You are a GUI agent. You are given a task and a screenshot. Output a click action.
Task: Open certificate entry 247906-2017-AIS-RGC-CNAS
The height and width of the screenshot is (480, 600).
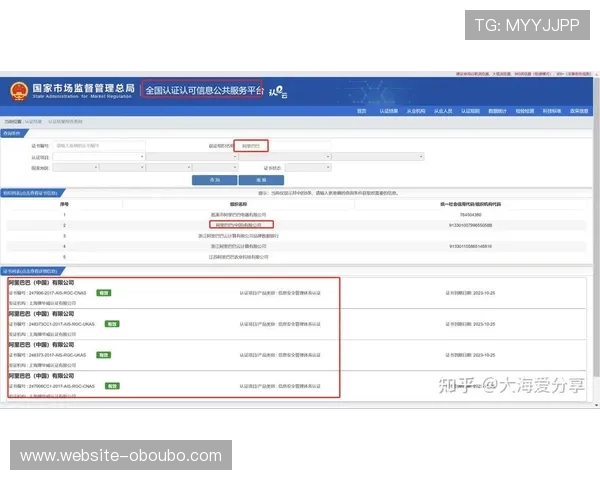[x=297, y=293]
